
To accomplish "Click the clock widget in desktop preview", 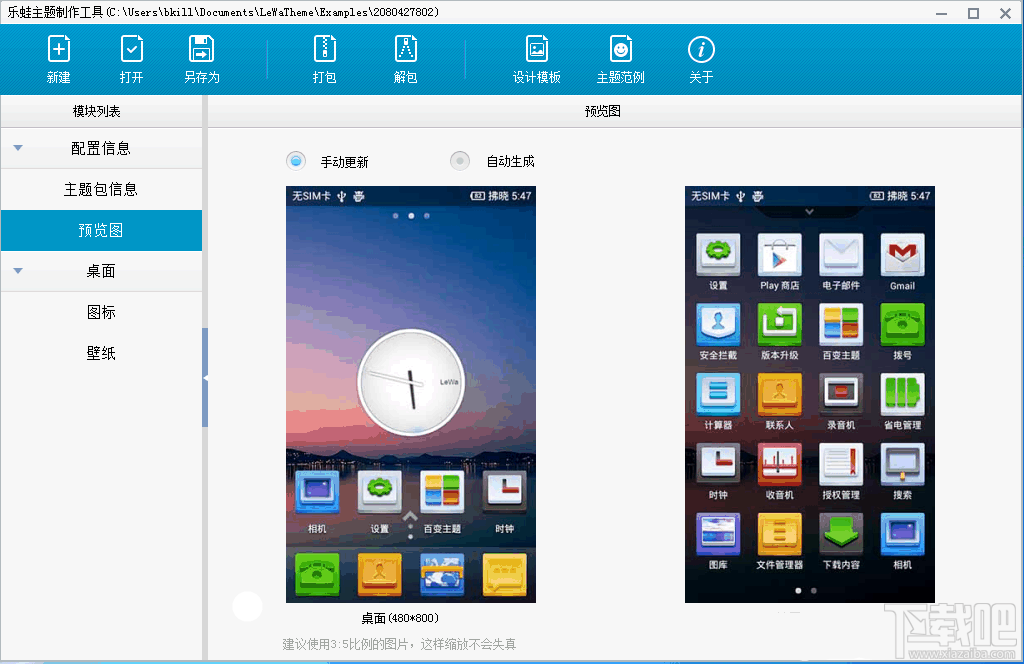I will (411, 383).
